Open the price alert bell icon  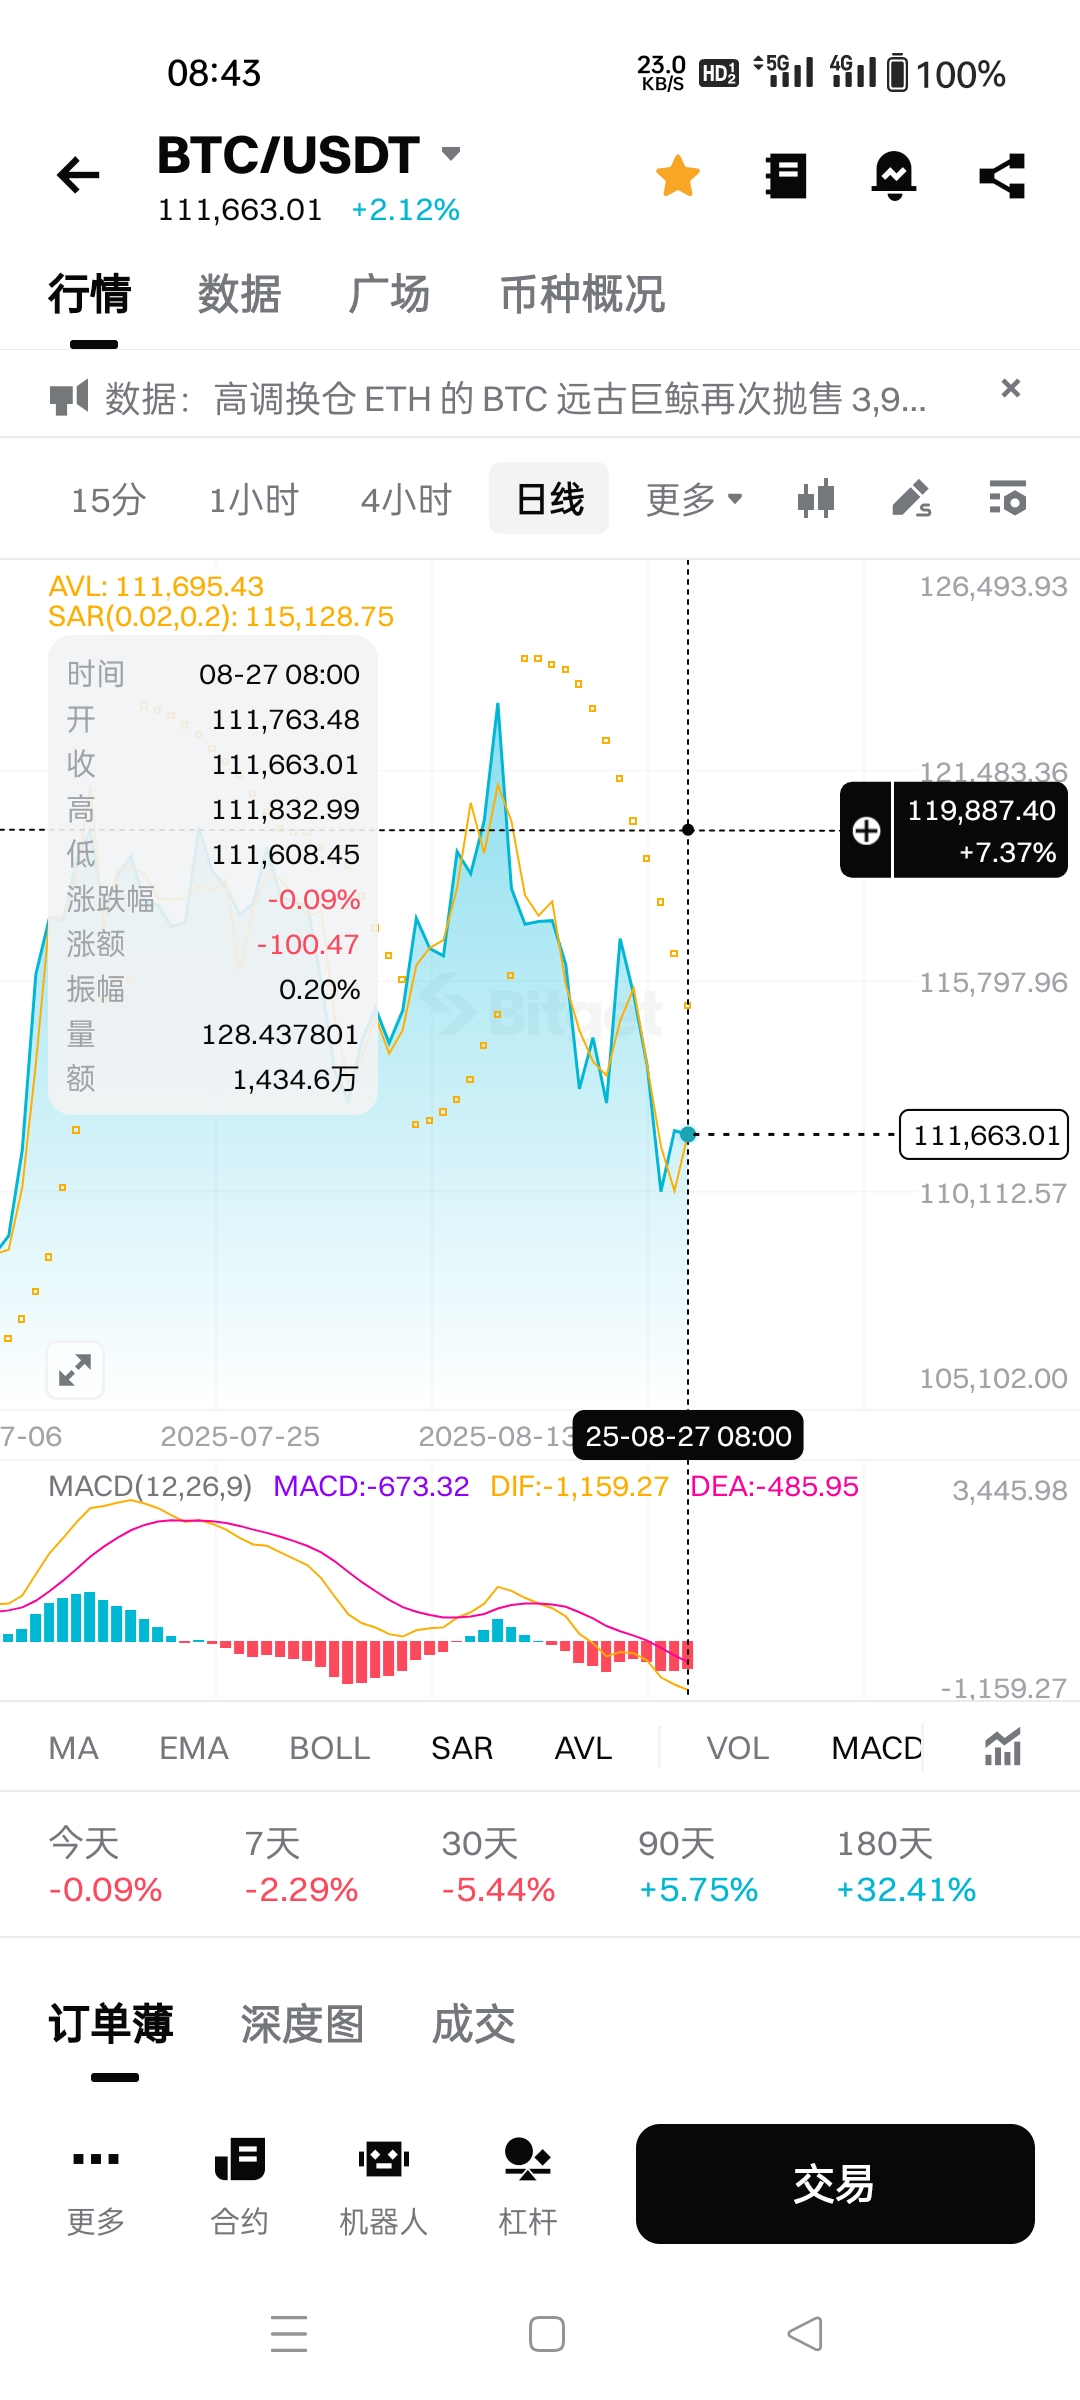pos(893,176)
